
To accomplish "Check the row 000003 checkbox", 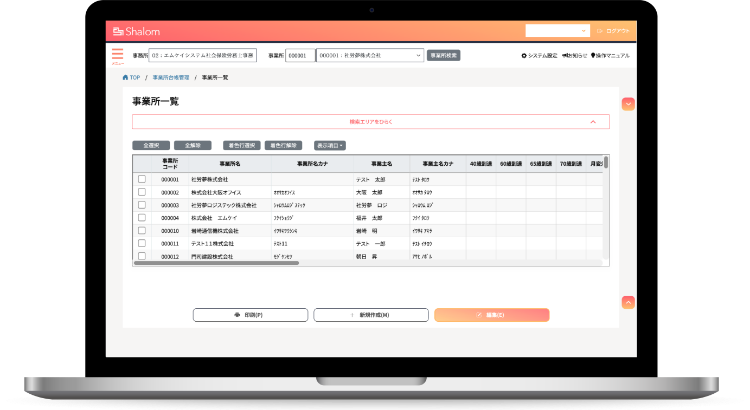I will tap(142, 205).
